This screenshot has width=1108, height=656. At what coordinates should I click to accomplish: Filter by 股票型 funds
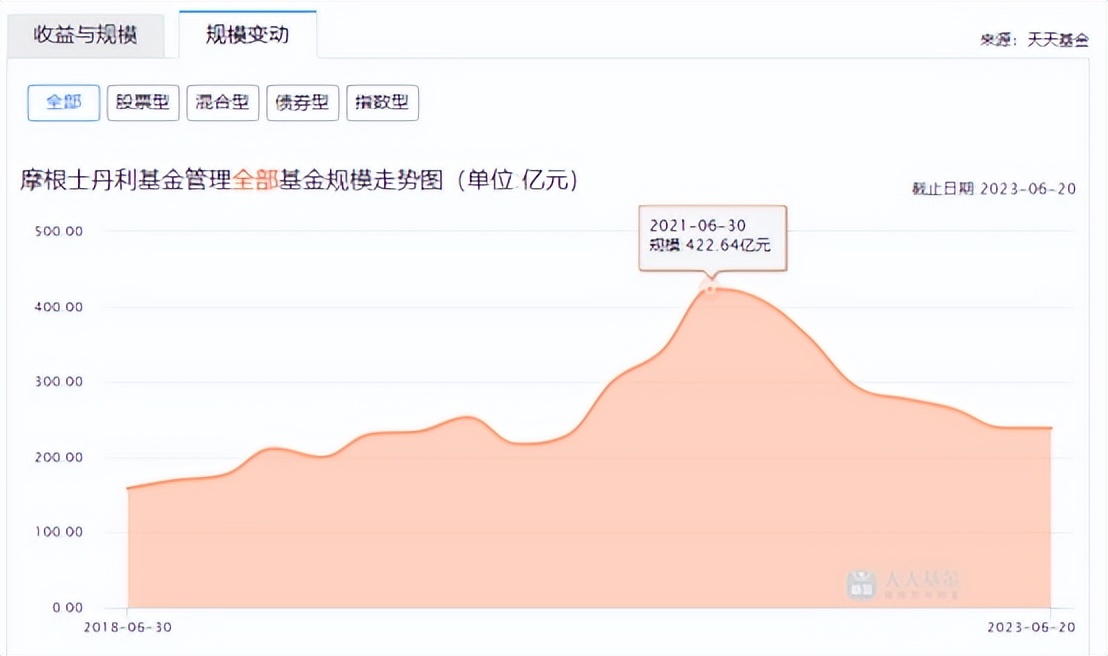(x=143, y=102)
